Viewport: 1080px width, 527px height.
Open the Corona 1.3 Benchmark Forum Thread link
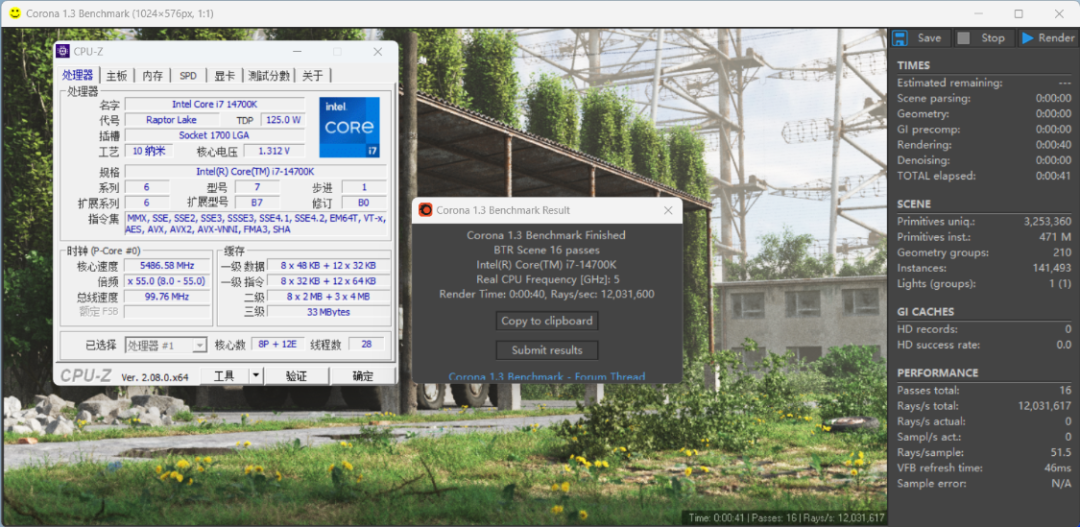point(547,377)
